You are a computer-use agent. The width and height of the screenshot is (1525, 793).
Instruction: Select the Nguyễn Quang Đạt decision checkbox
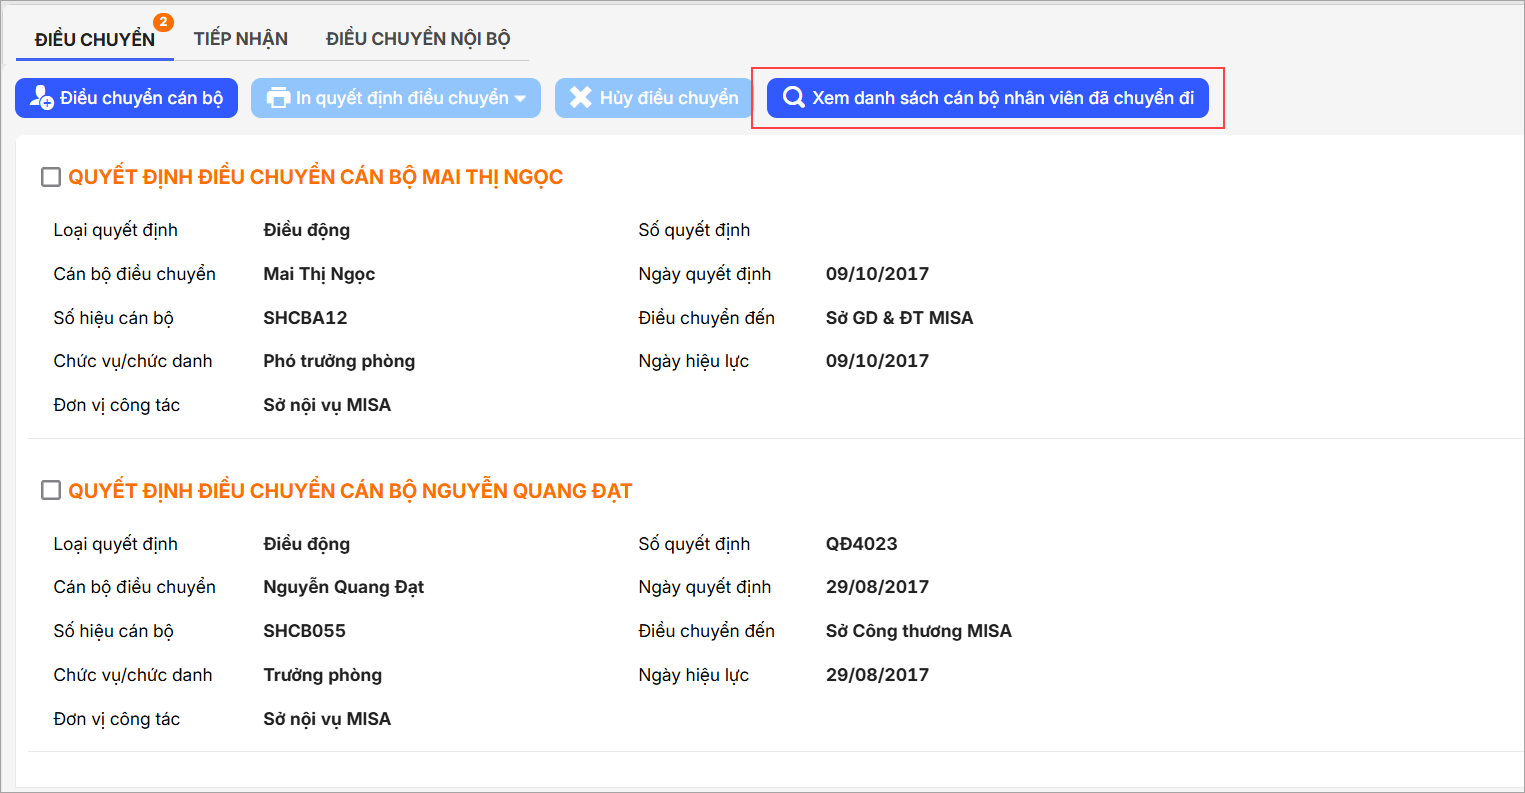pos(51,491)
